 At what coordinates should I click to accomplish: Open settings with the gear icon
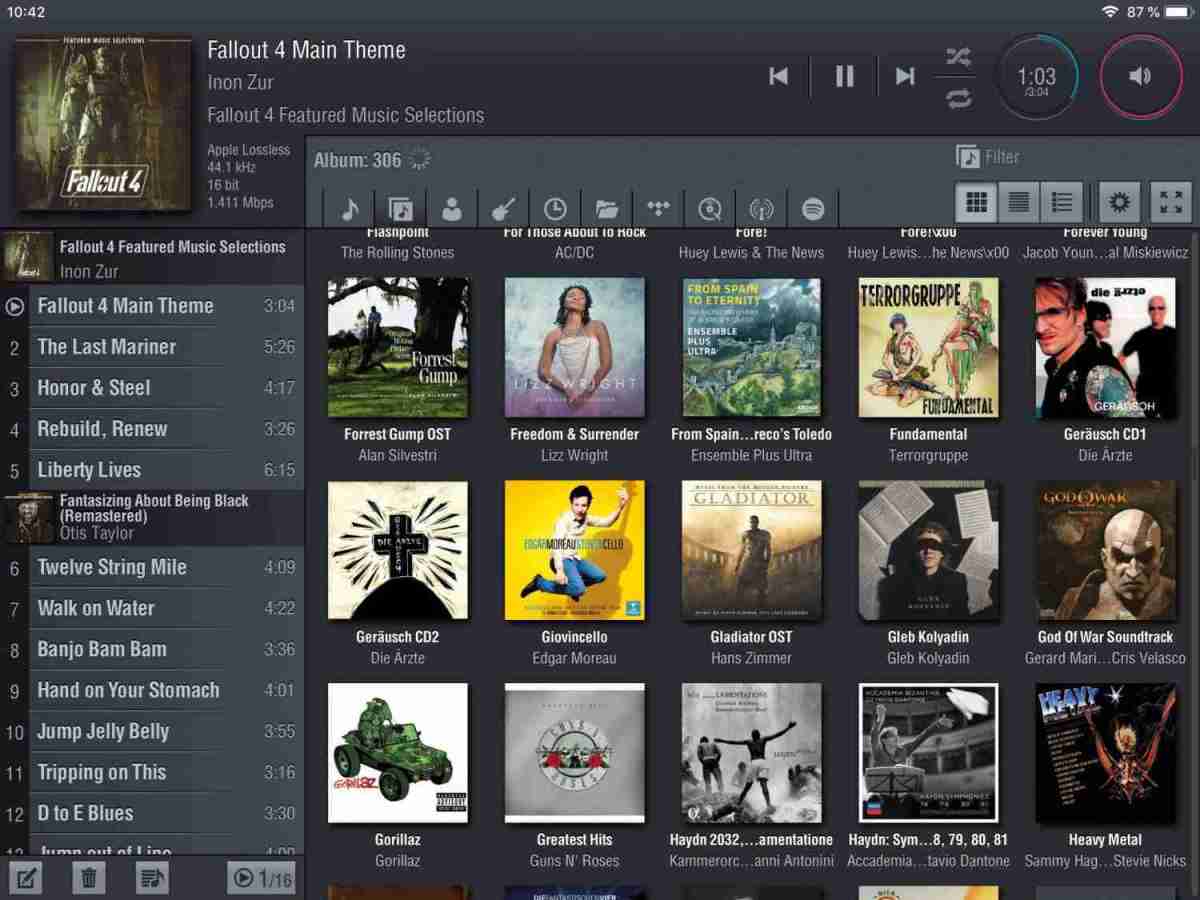click(1119, 203)
